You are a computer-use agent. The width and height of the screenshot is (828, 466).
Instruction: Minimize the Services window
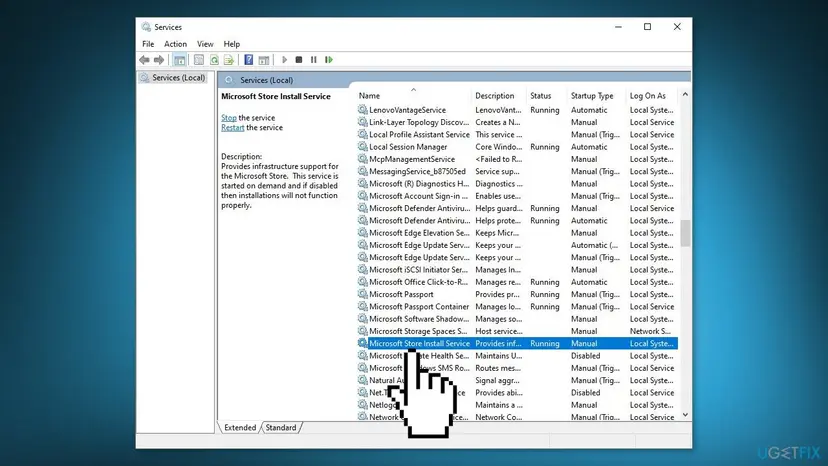click(x=618, y=27)
